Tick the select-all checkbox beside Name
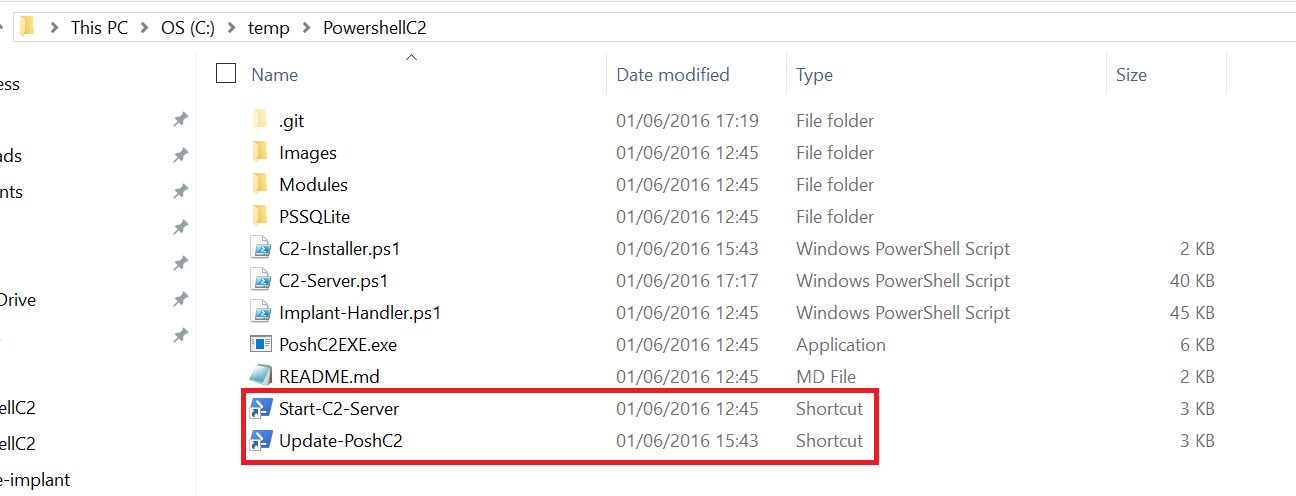The width and height of the screenshot is (1296, 496). (226, 73)
